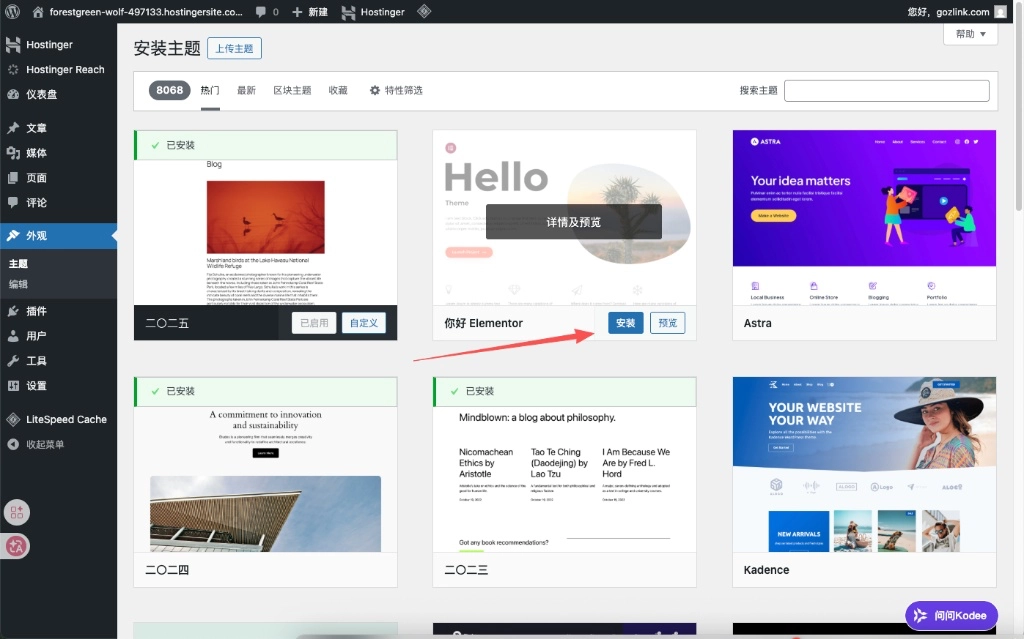This screenshot has width=1024, height=639.
Task: Click the plus 新建 icon in admin bar
Action: point(297,12)
